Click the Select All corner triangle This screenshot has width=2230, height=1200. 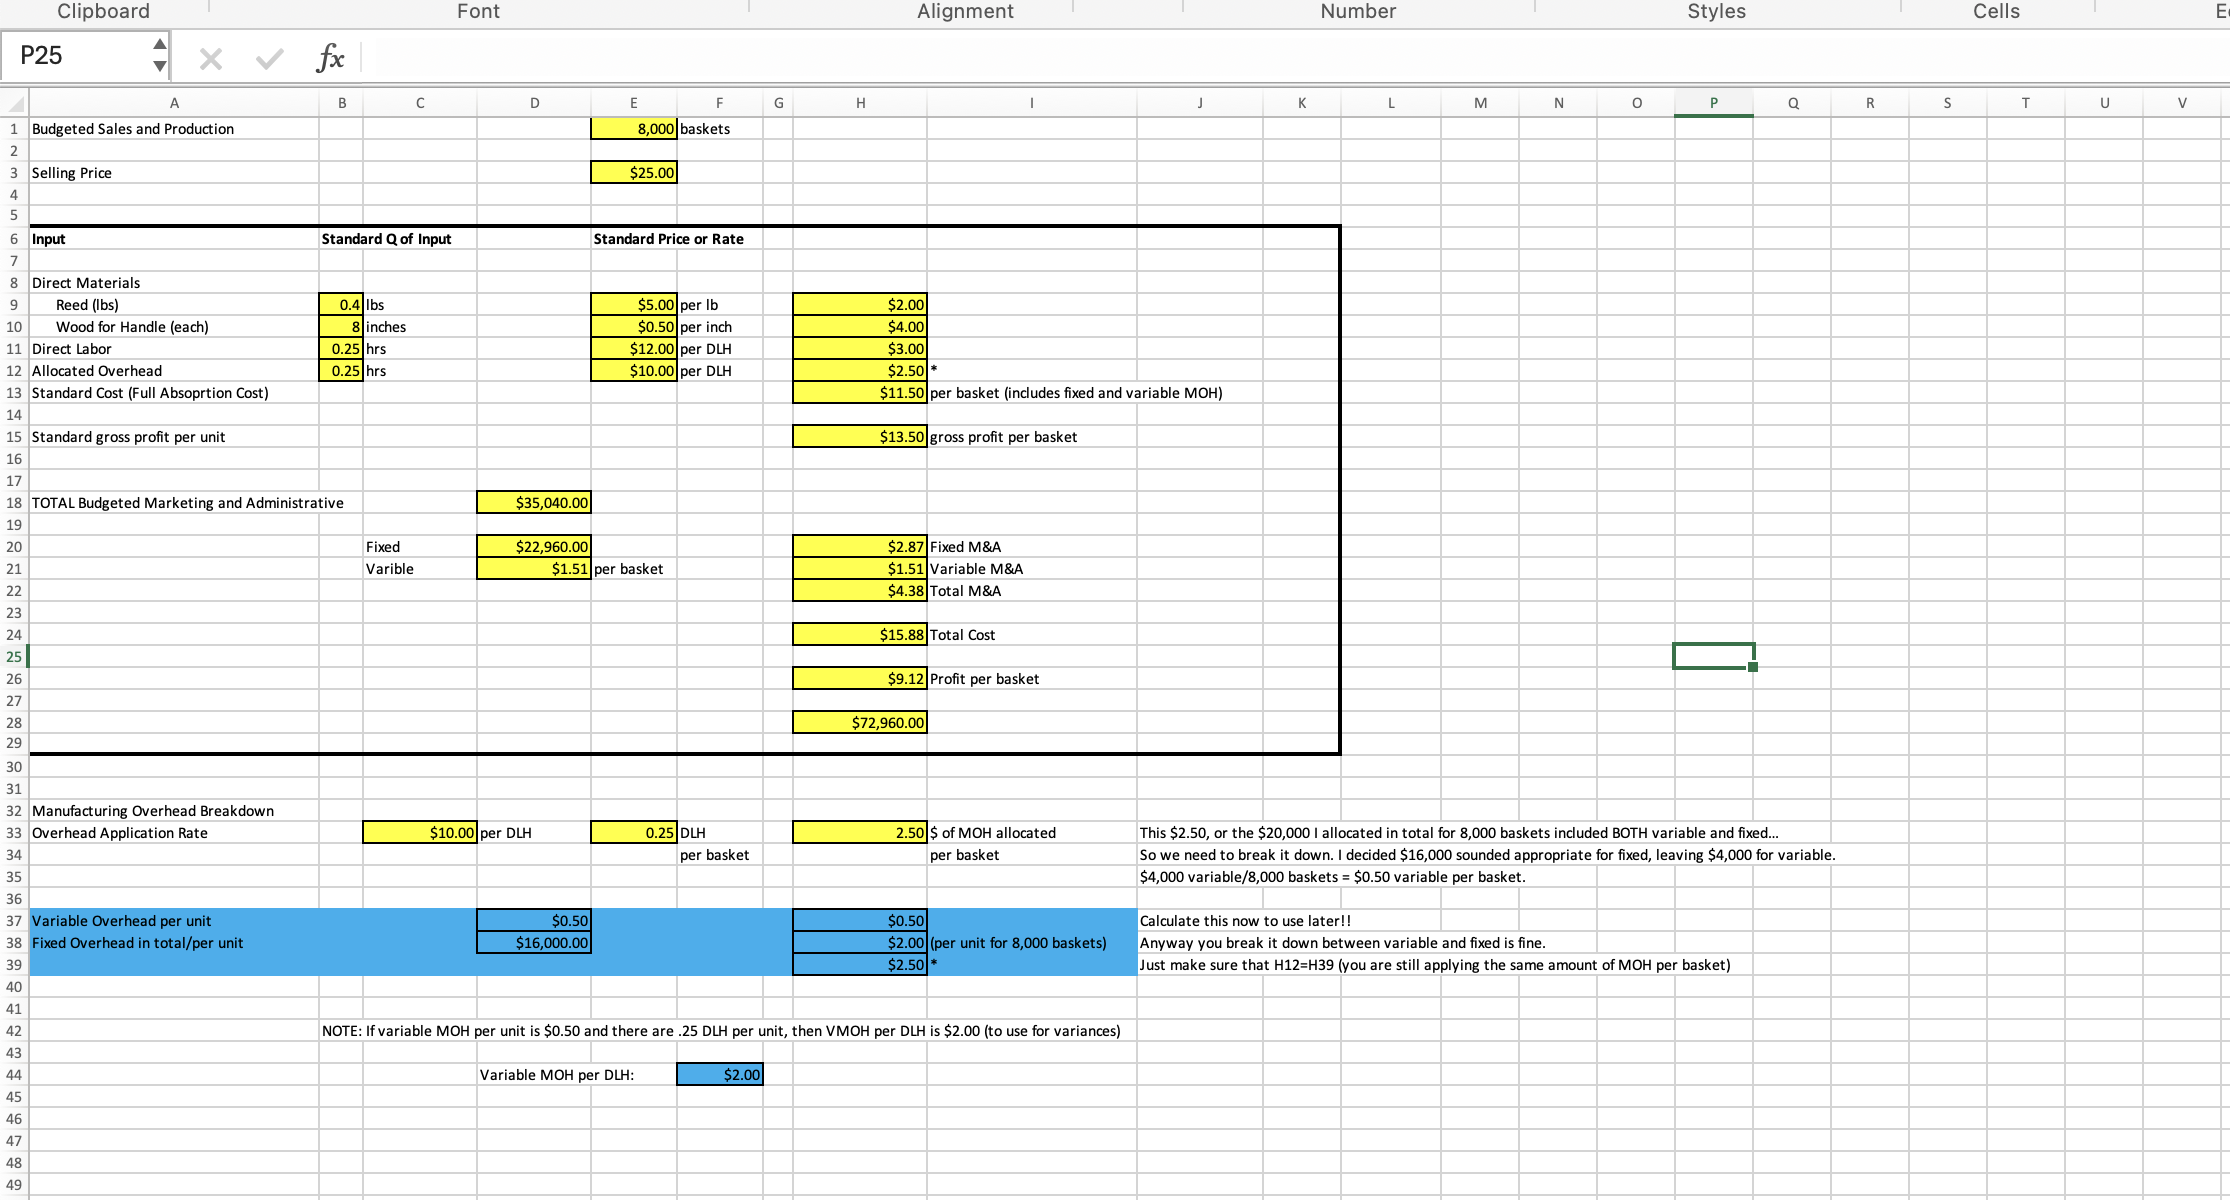coord(14,103)
